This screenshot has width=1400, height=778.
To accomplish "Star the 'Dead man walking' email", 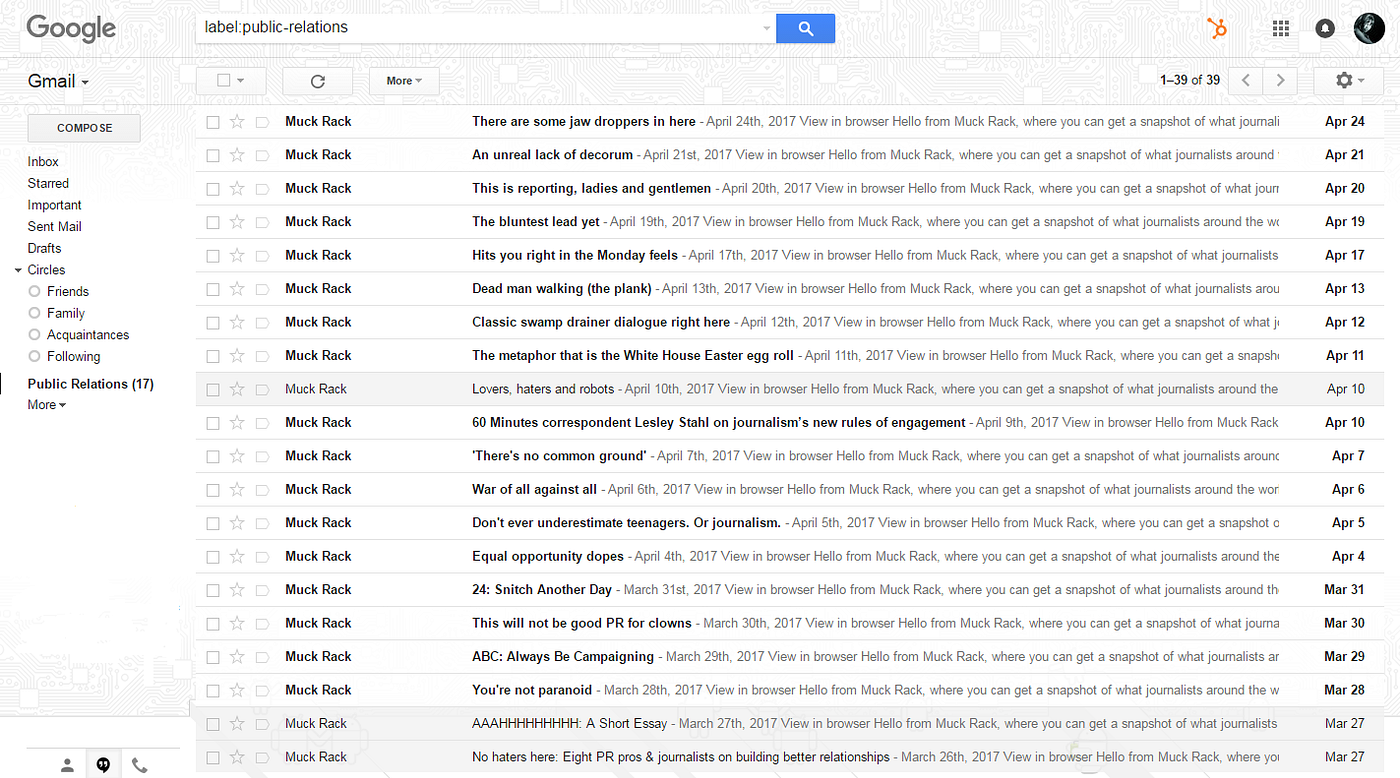I will [x=237, y=289].
